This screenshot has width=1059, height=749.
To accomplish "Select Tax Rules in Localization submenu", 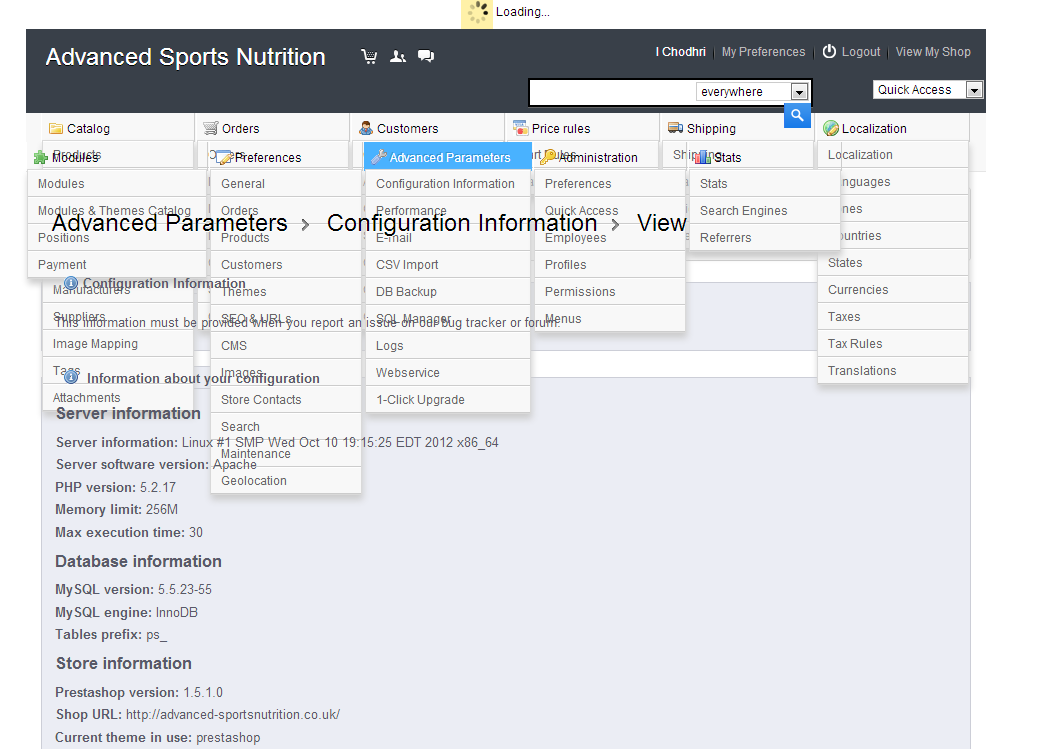I will click(893, 344).
